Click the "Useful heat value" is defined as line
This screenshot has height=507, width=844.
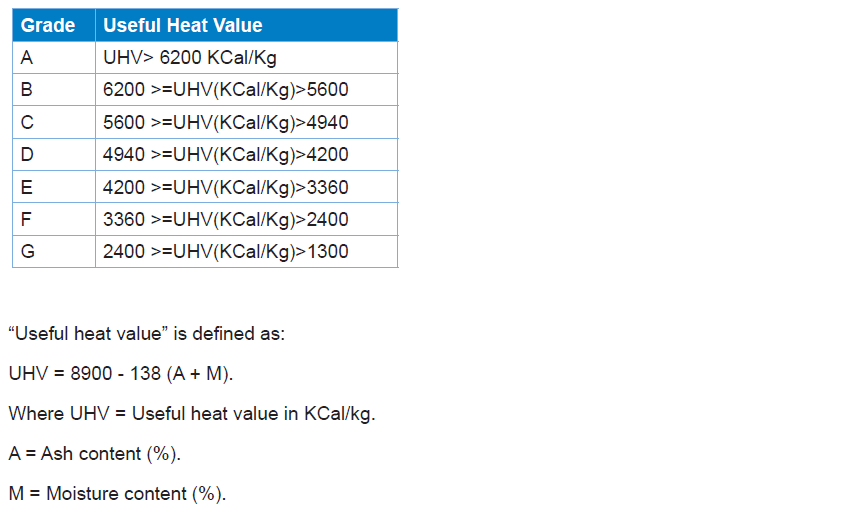[146, 333]
